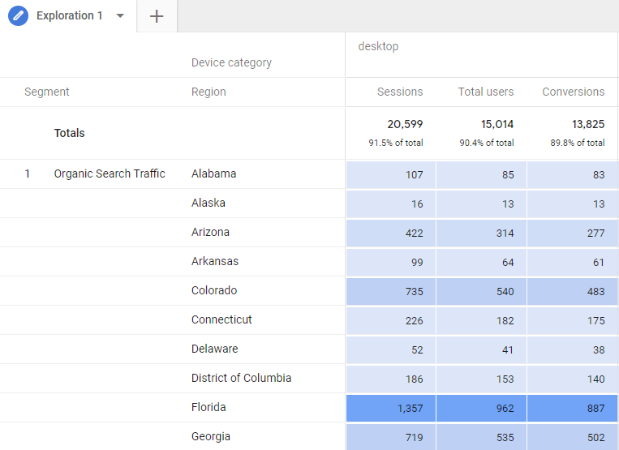Sort by the Total users column header
The image size is (619, 450).
486,92
